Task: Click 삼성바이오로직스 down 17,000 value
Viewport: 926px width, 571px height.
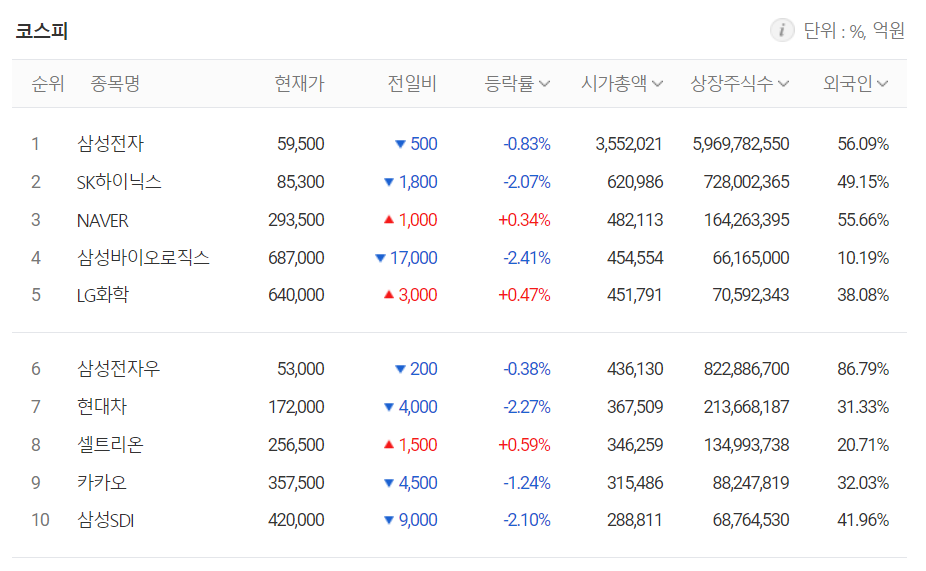Action: 407,257
